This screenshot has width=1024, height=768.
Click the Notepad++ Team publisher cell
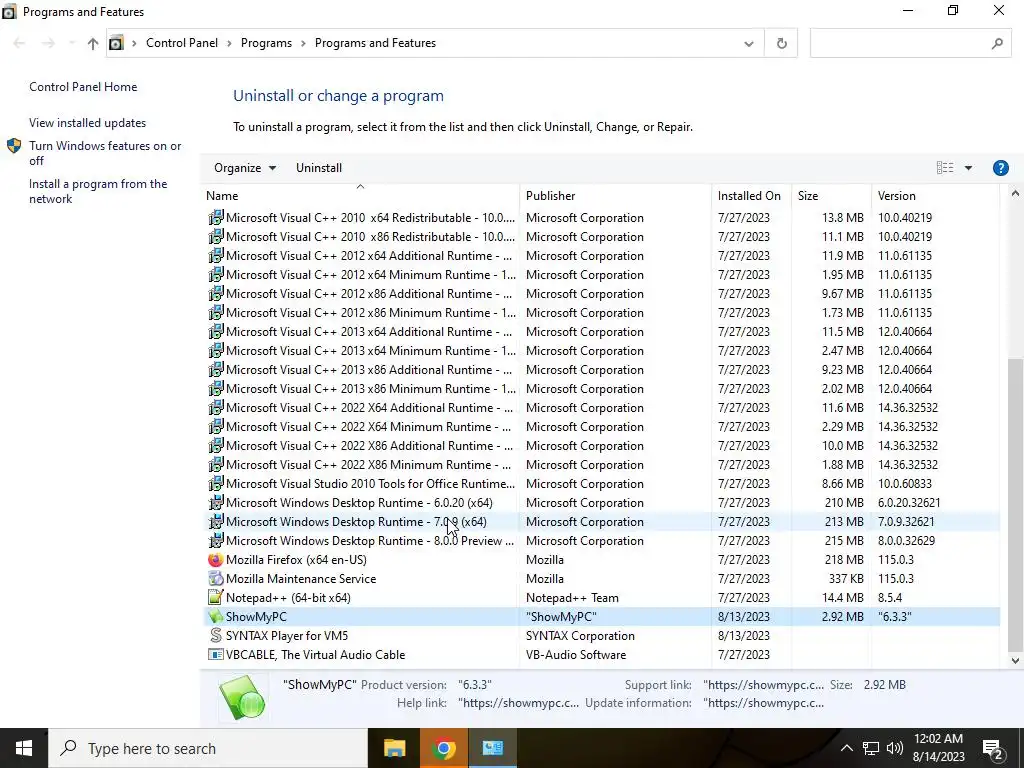point(572,598)
